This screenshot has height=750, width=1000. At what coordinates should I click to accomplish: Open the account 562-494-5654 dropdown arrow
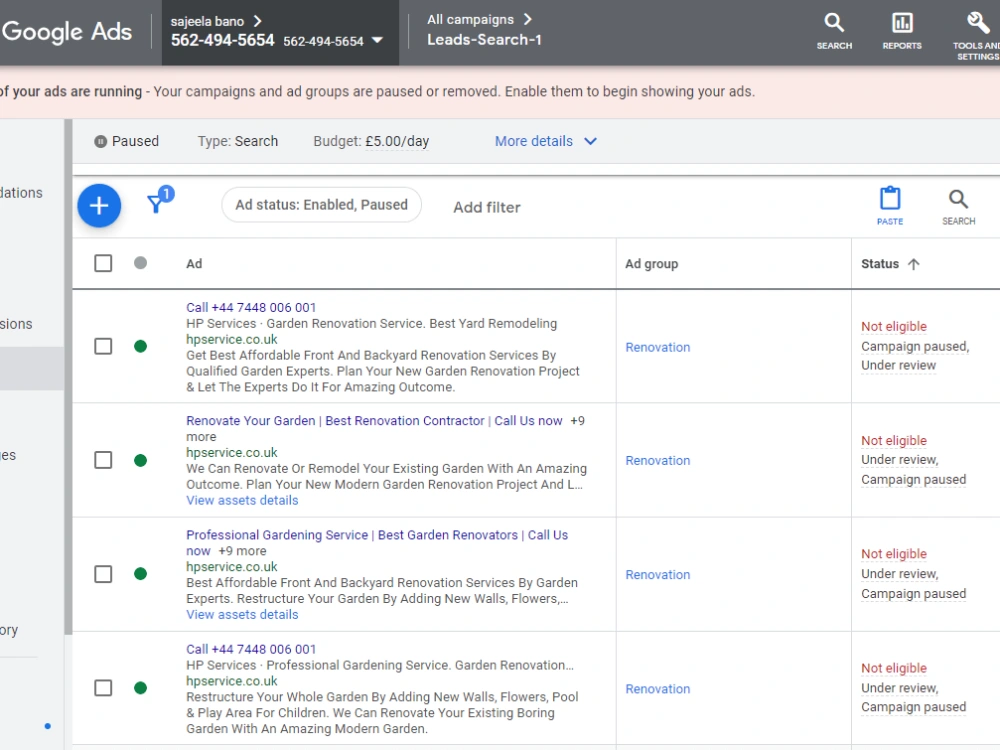[378, 40]
